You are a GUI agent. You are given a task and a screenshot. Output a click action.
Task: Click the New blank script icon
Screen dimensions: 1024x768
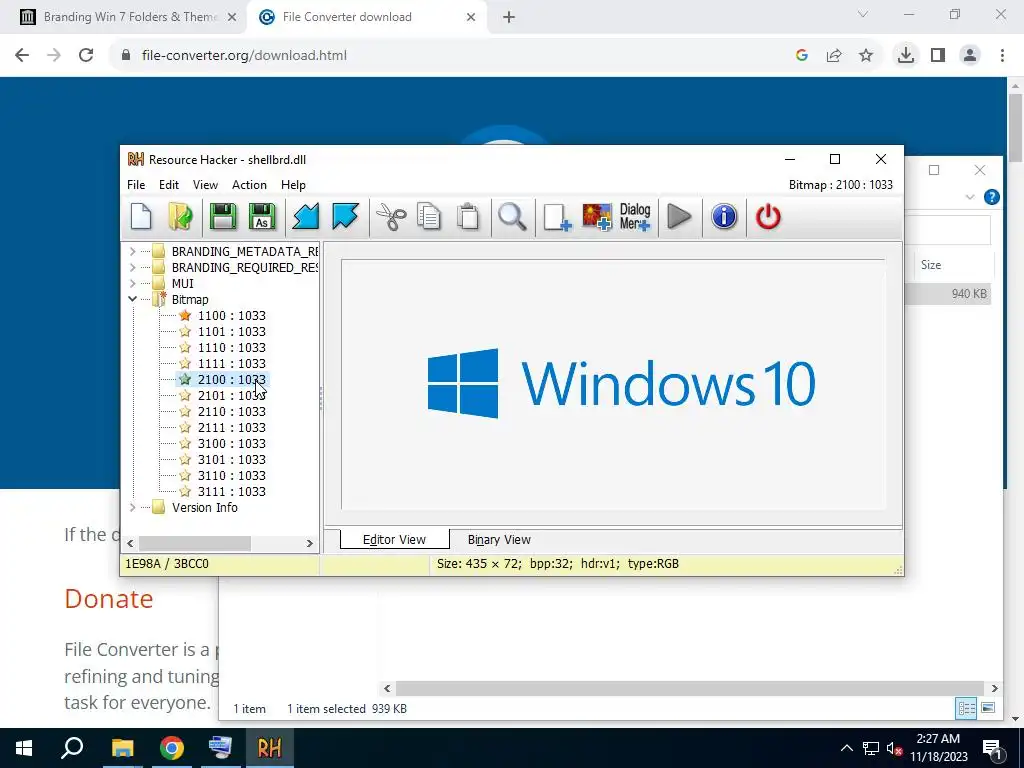tap(141, 217)
